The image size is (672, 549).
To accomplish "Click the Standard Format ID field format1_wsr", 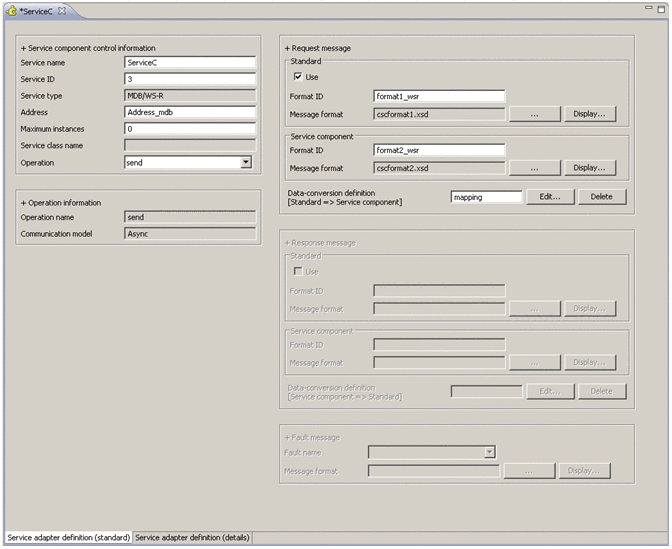I will pos(438,97).
